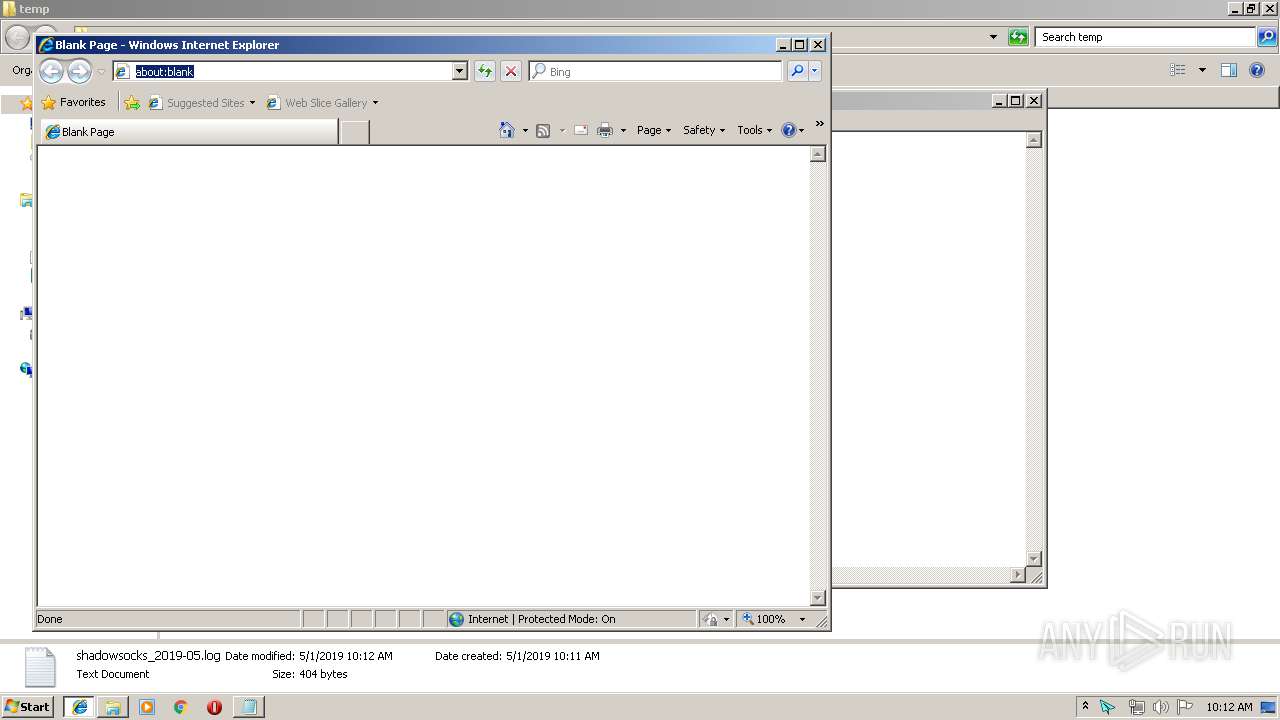Click the Home icon in command bar

click(x=507, y=130)
